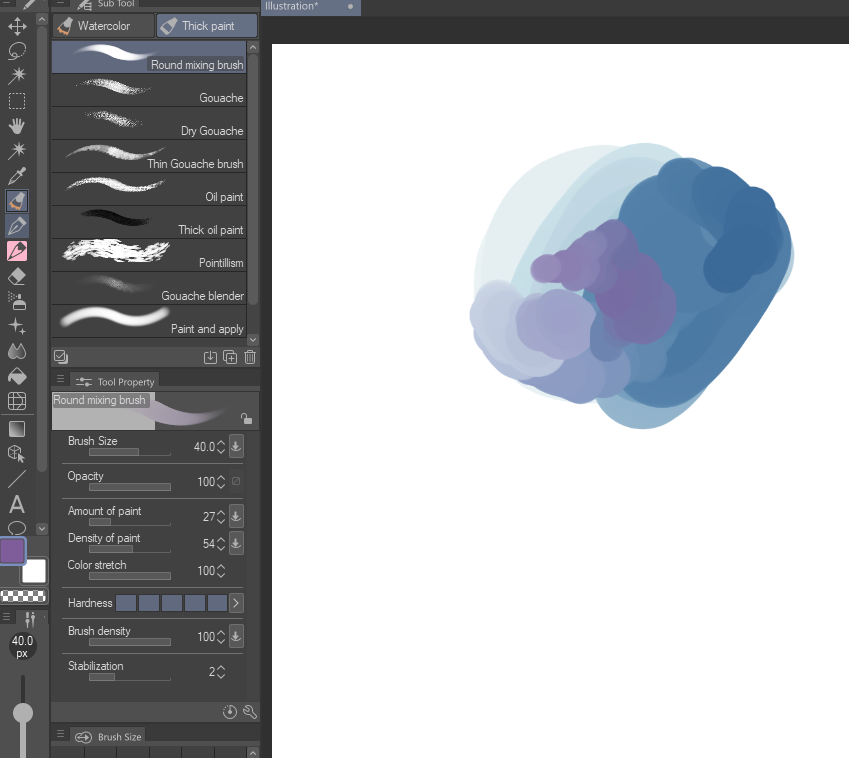Select the Gradient tool
Viewport: 849px width, 758px height.
[x=17, y=429]
